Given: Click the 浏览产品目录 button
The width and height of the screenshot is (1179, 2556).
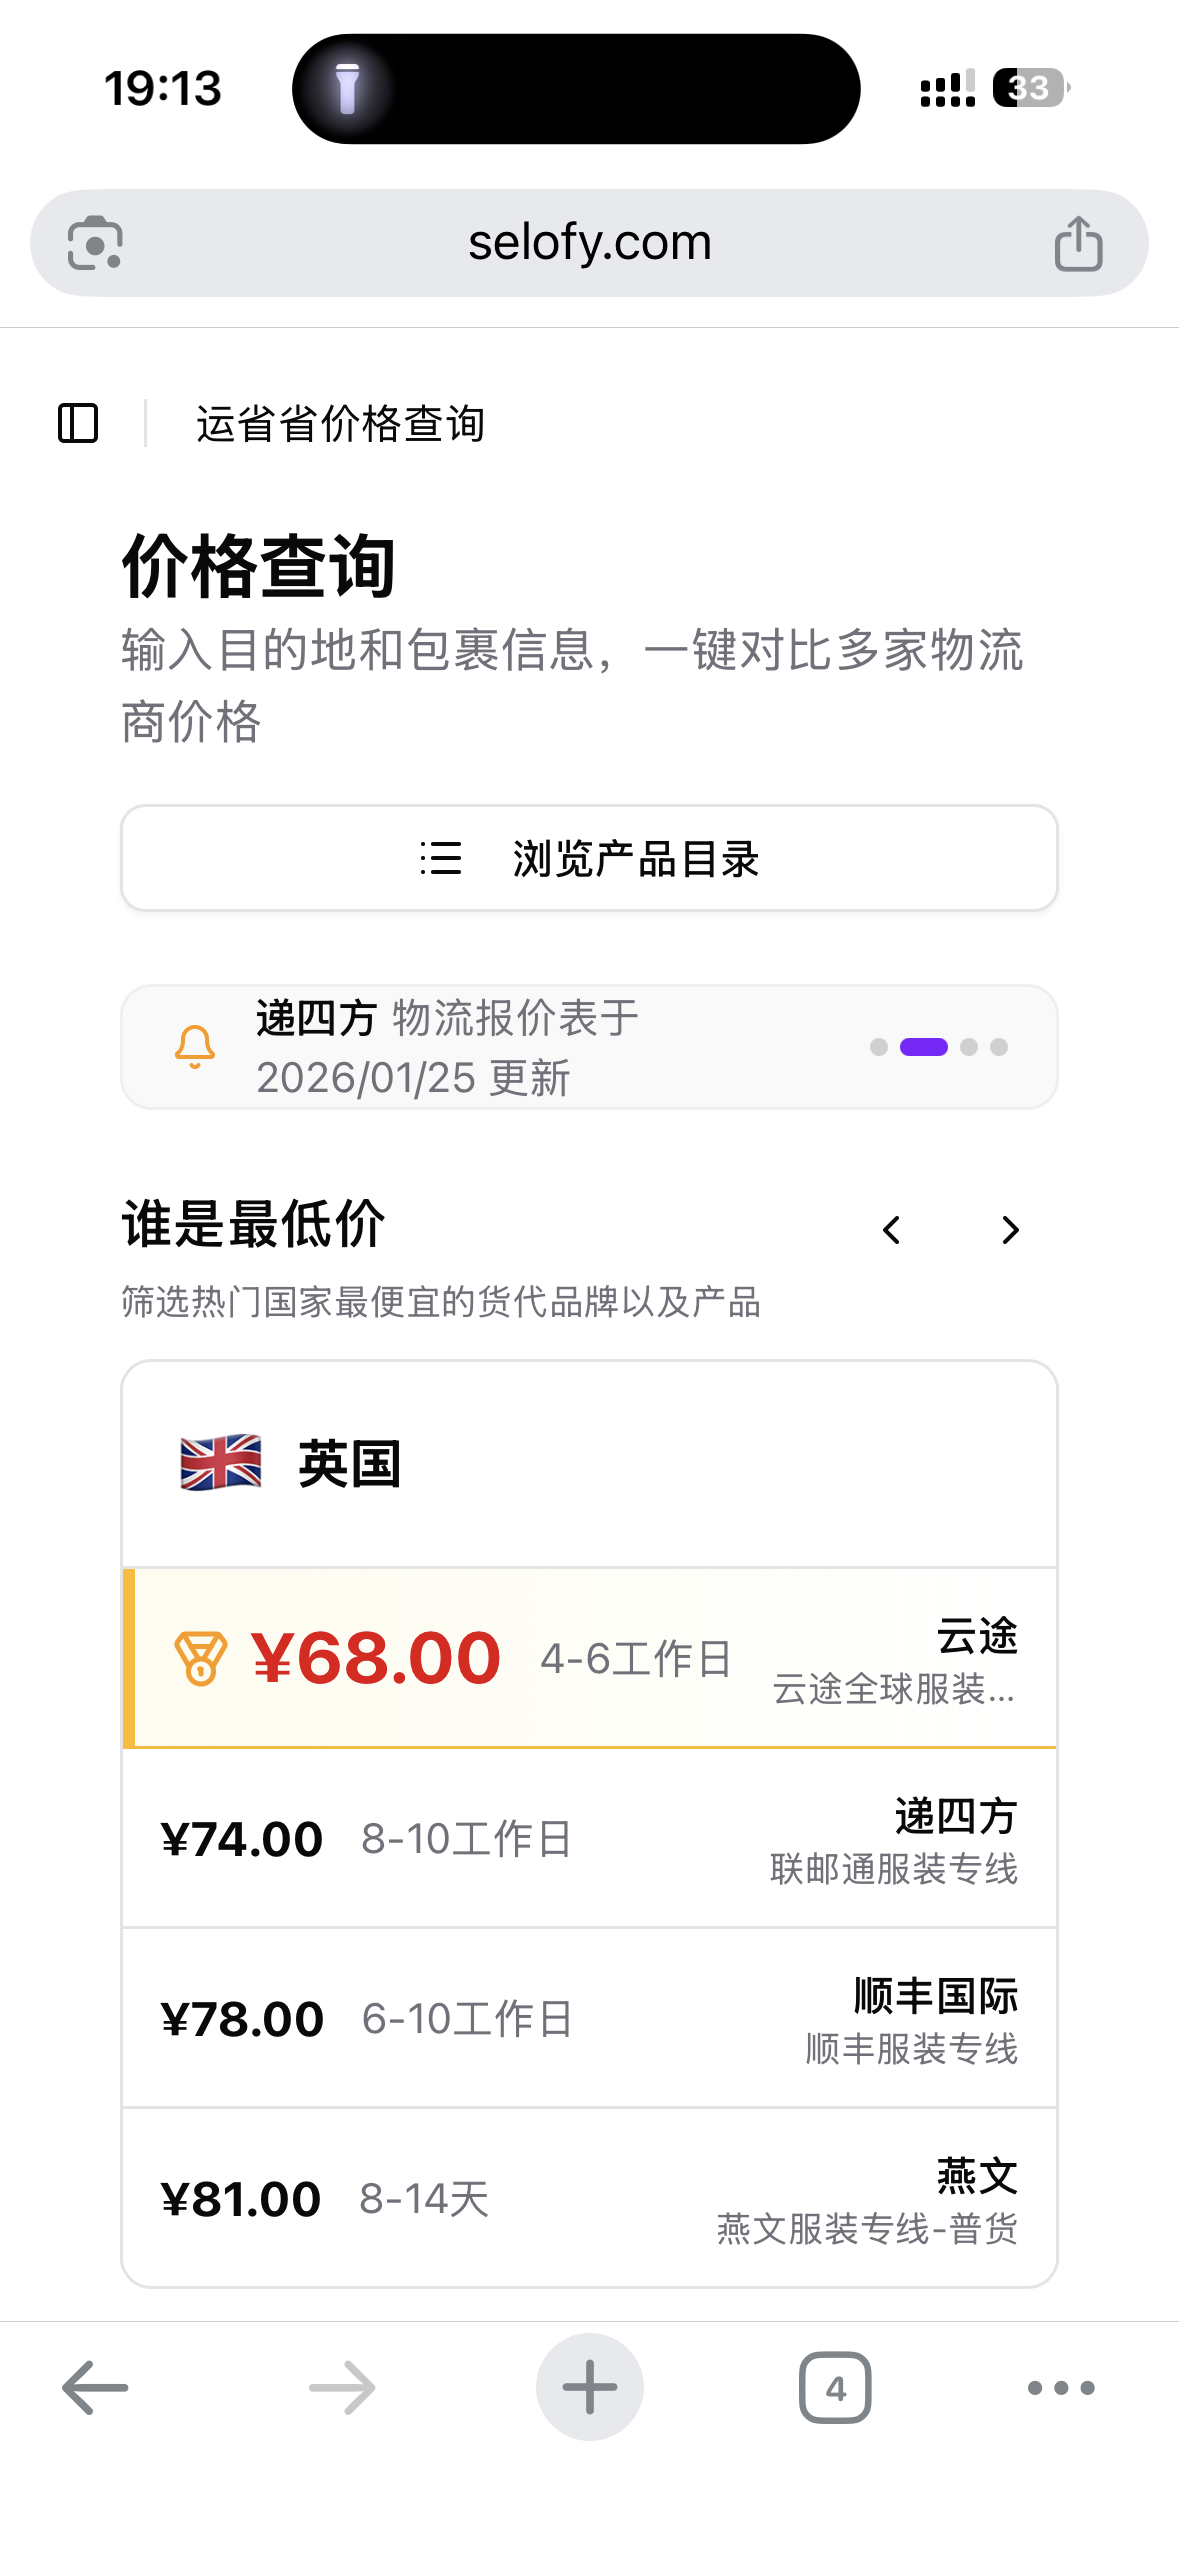Looking at the screenshot, I should coord(589,858).
